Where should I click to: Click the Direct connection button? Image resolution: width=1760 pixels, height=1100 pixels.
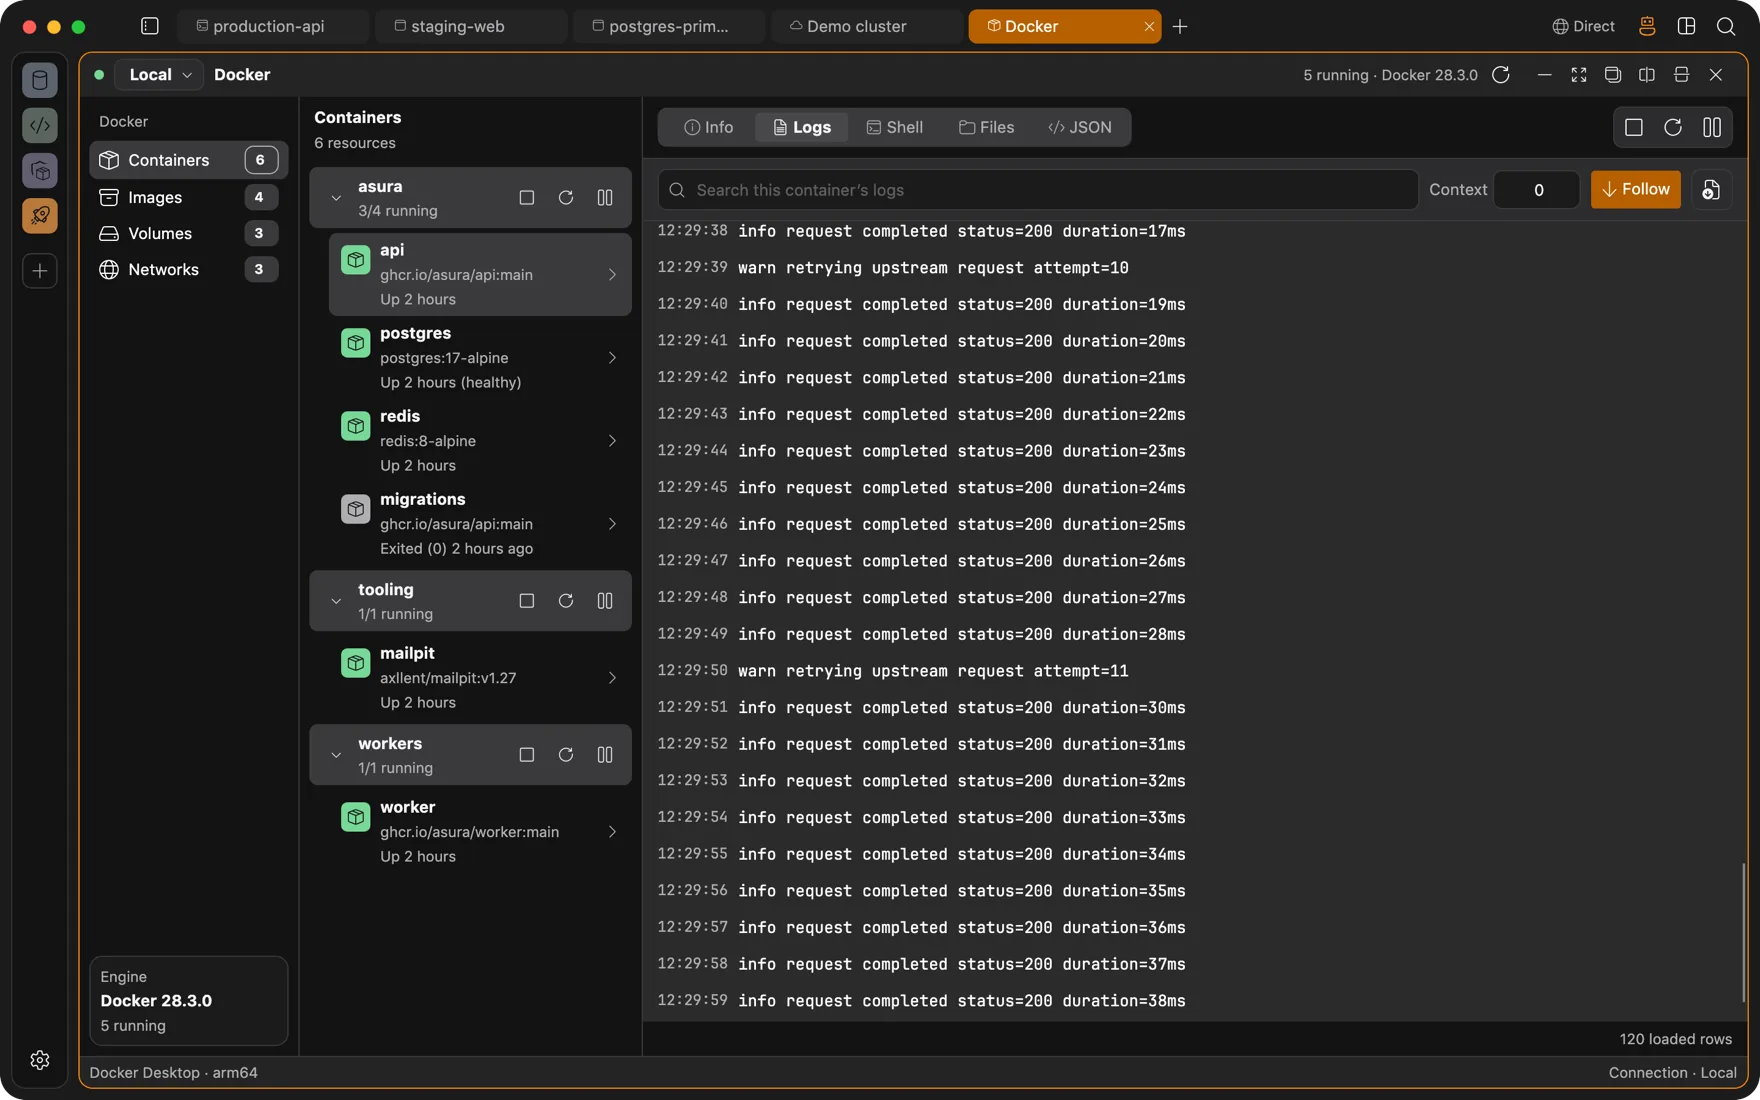pos(1583,26)
